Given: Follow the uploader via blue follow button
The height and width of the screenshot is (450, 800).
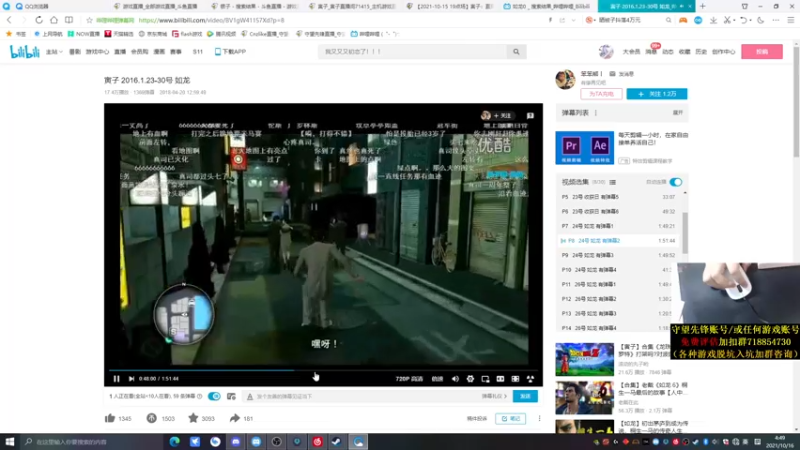Looking at the screenshot, I should (x=657, y=94).
